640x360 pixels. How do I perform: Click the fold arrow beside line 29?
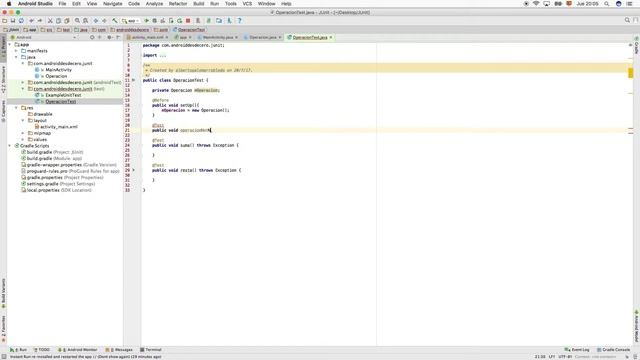tap(133, 170)
